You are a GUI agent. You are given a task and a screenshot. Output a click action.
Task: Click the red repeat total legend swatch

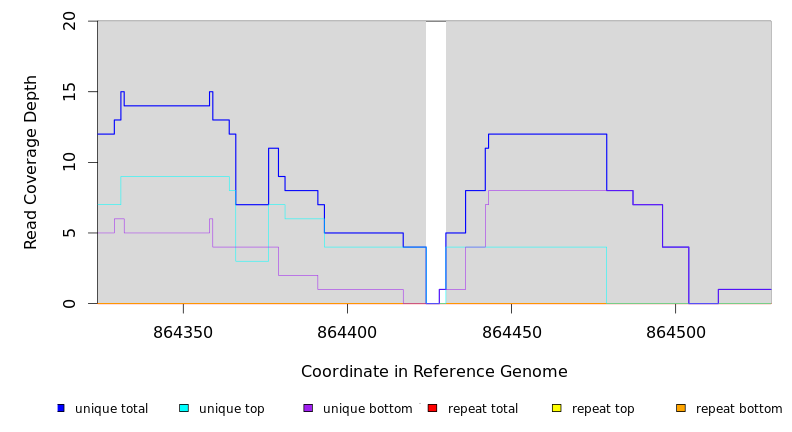pyautogui.click(x=432, y=408)
